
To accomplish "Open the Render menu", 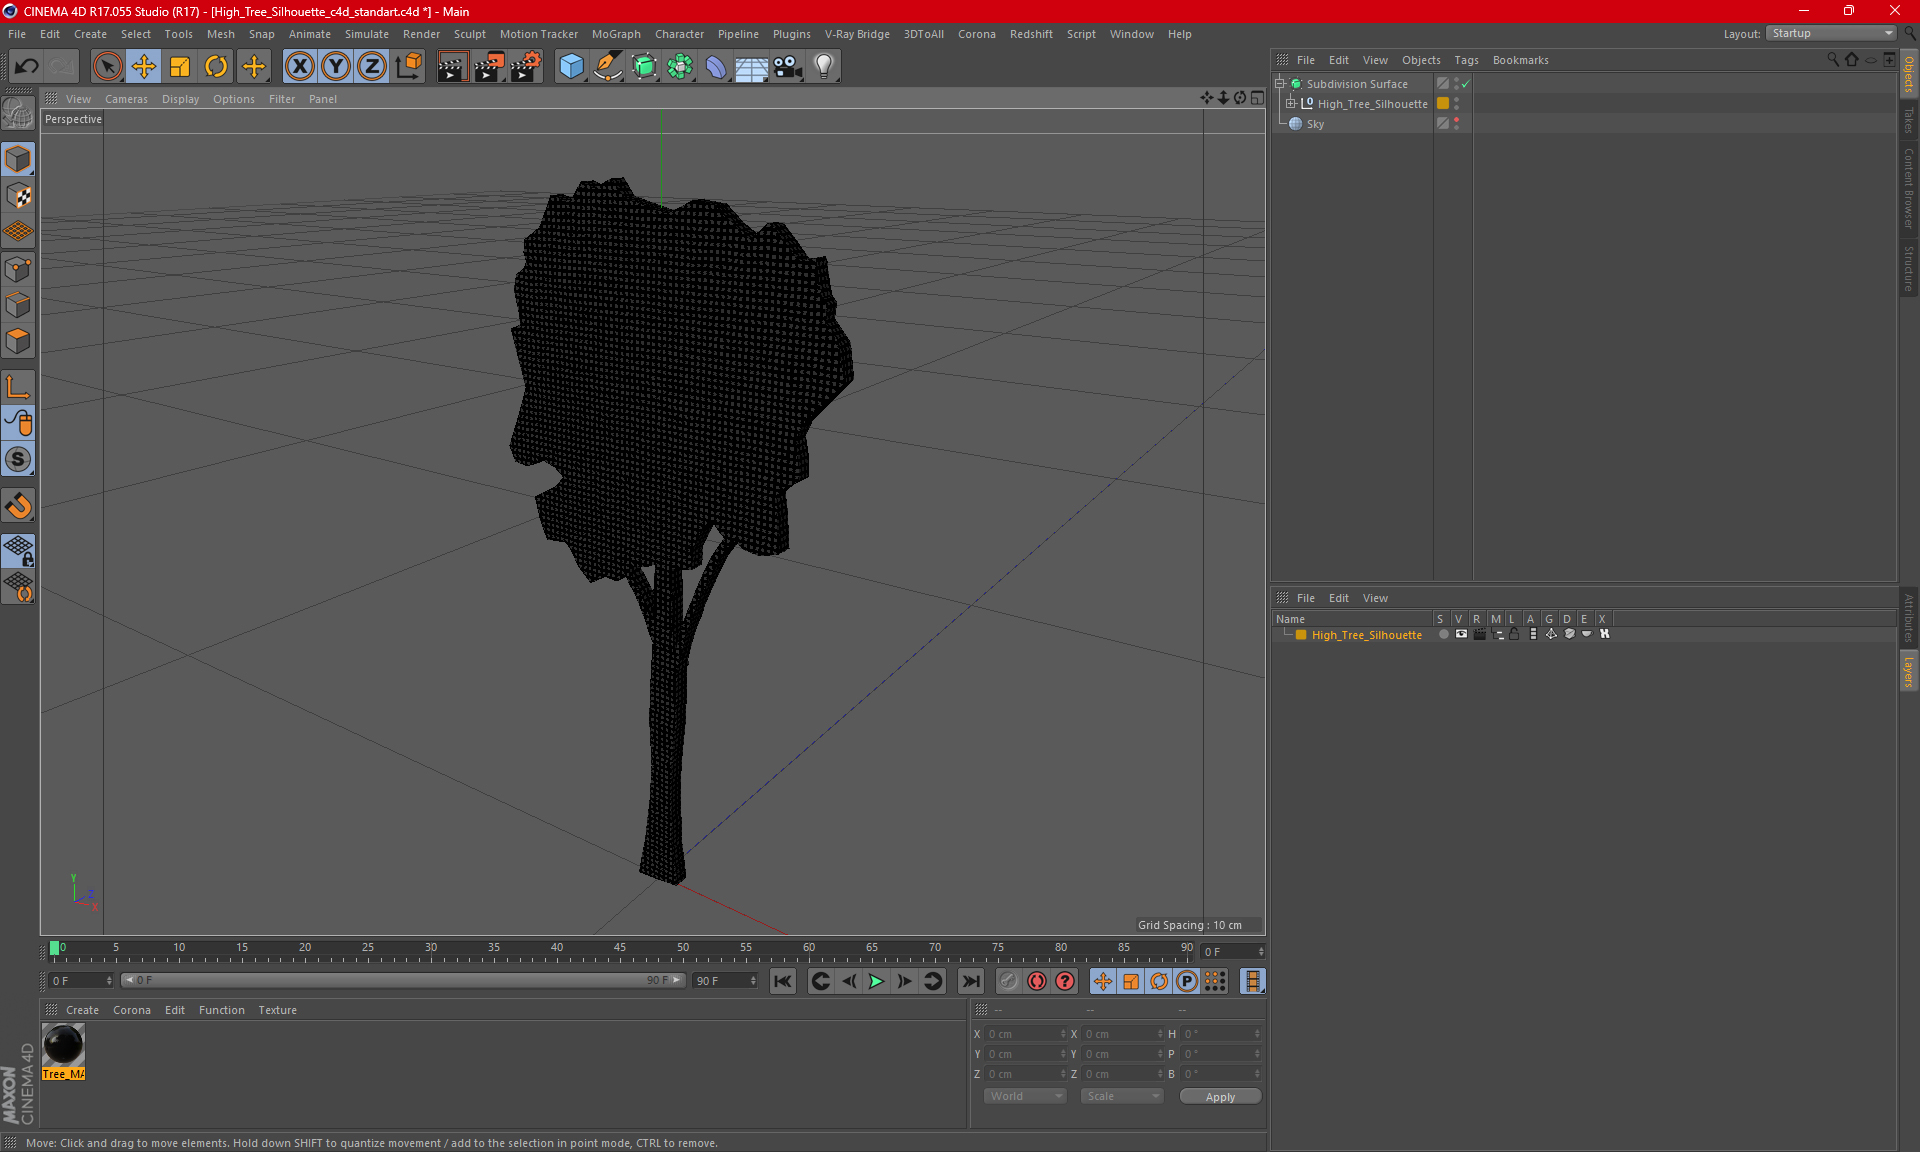I will click(x=421, y=34).
